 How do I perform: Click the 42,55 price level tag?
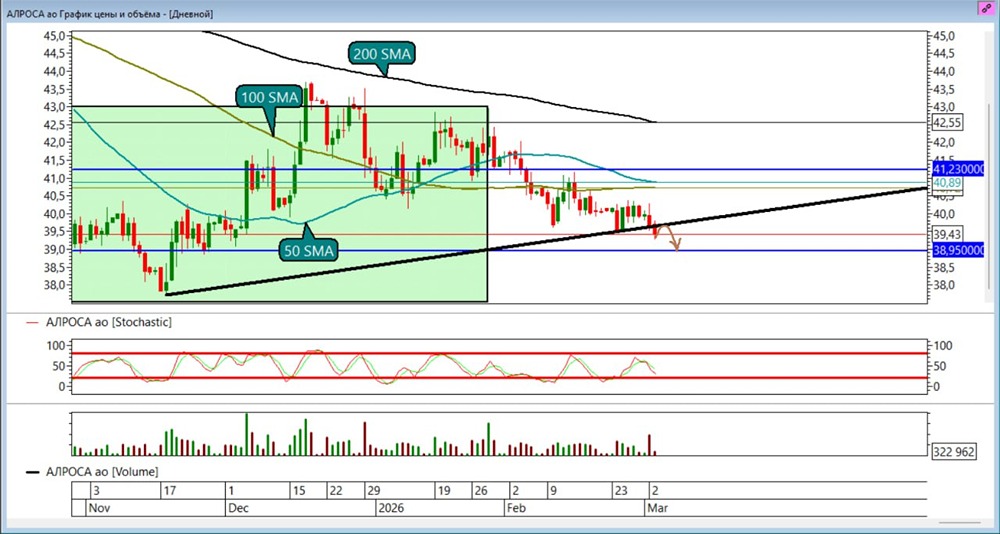point(946,122)
